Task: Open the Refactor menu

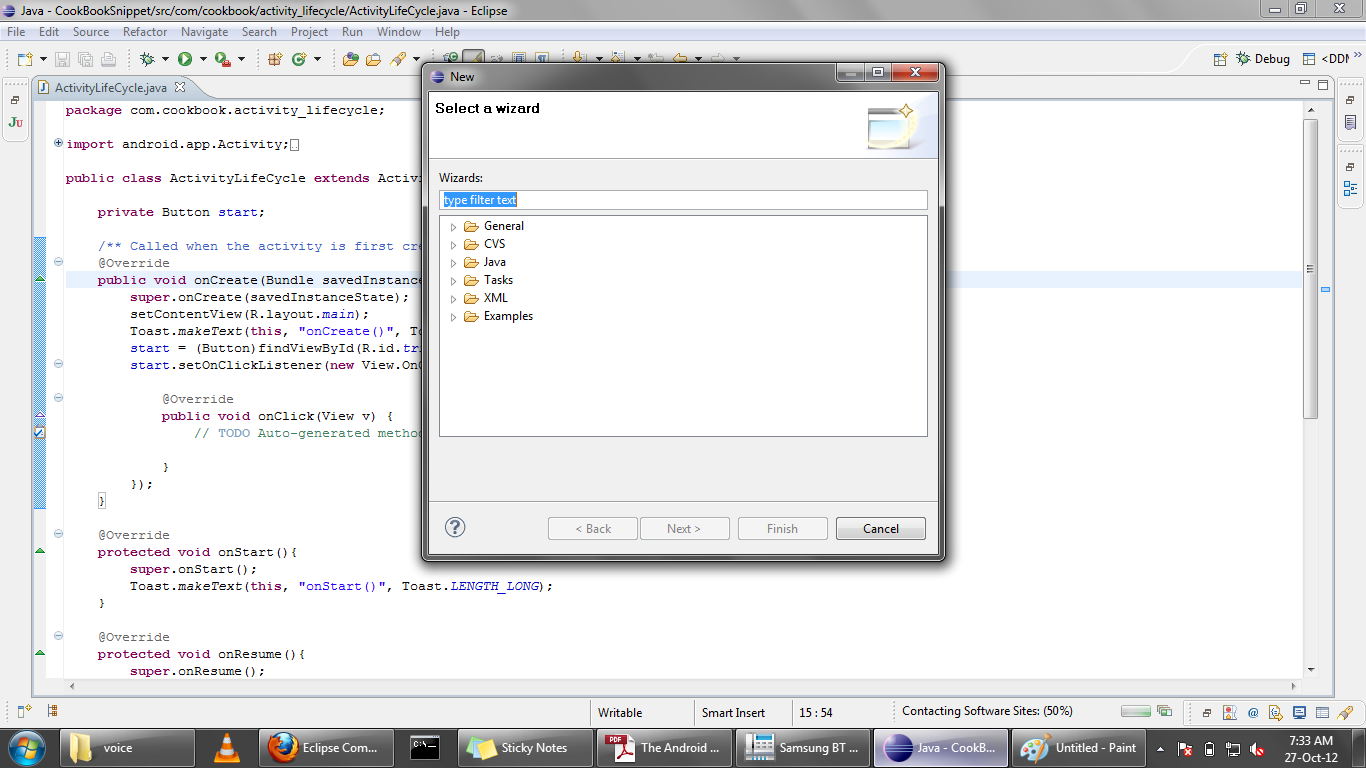Action: point(145,32)
